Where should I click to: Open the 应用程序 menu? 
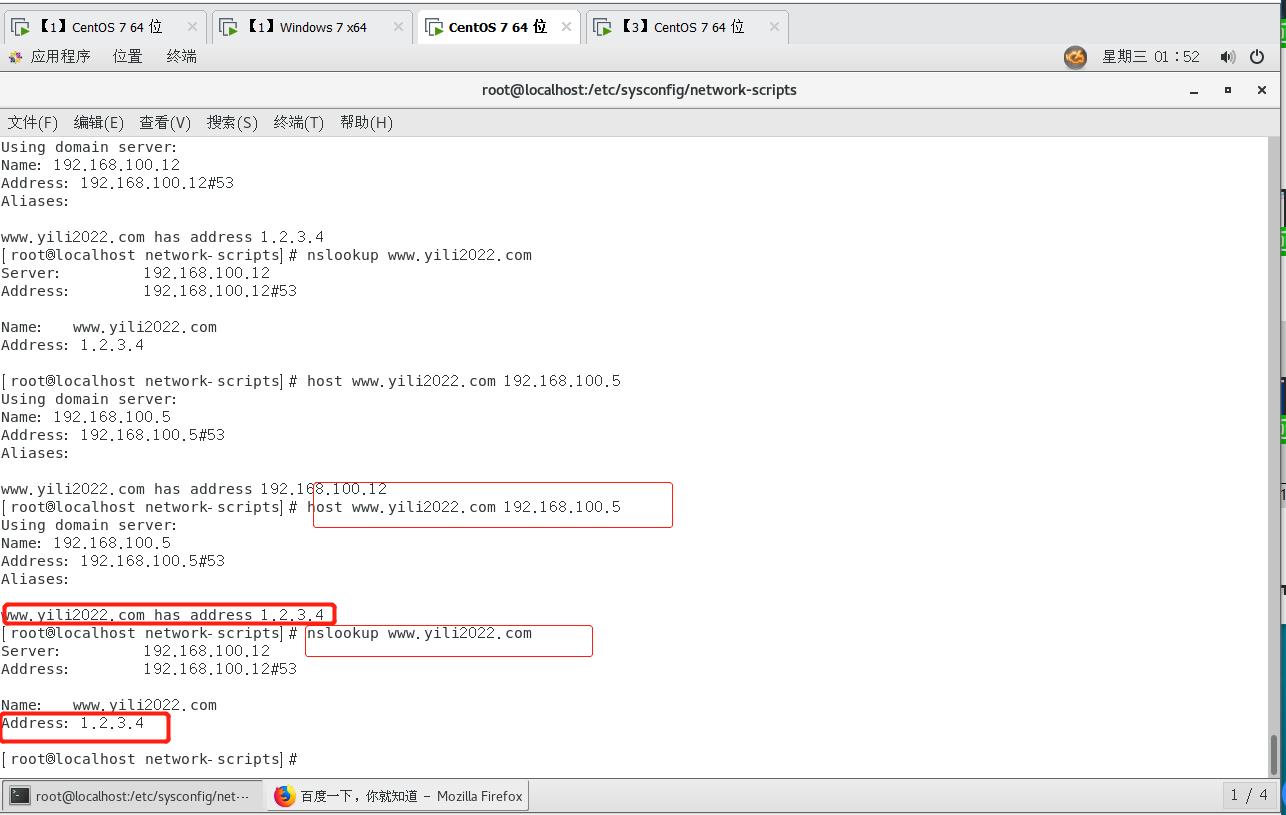pos(60,57)
